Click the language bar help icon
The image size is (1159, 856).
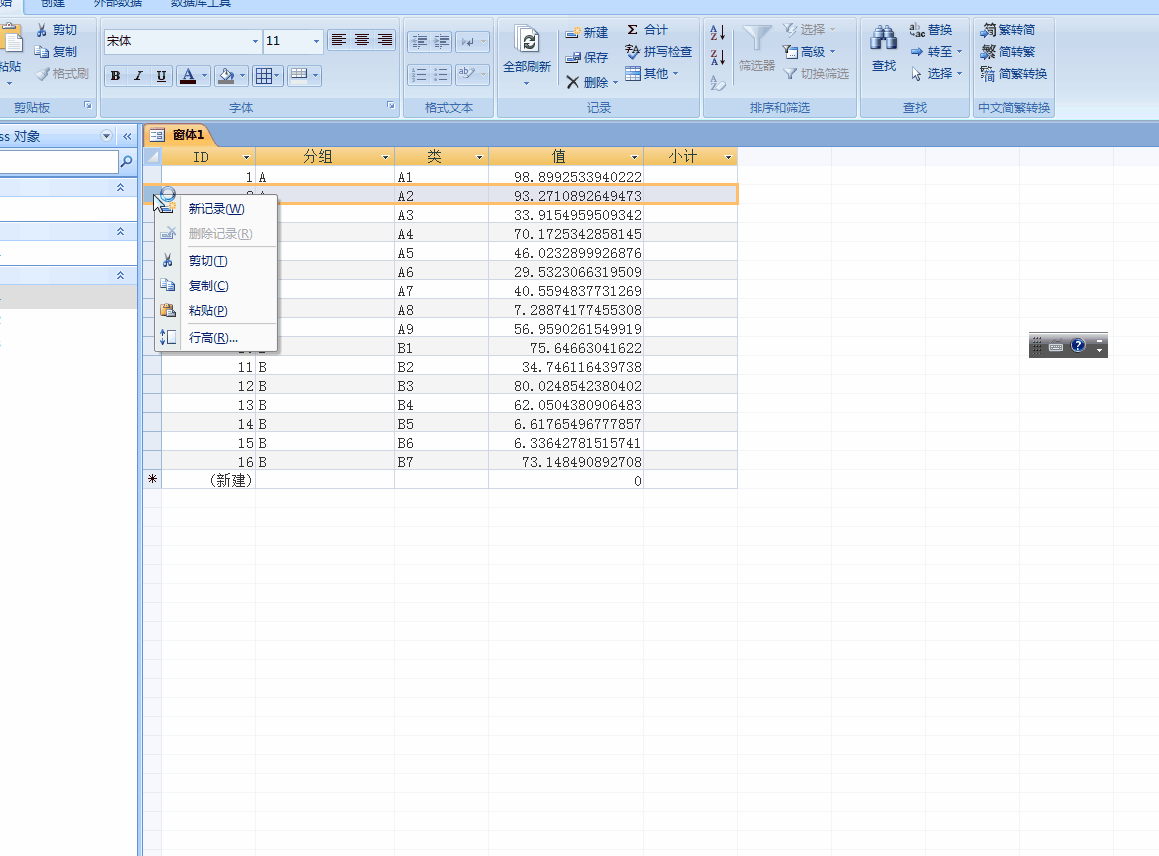pyautogui.click(x=1078, y=345)
